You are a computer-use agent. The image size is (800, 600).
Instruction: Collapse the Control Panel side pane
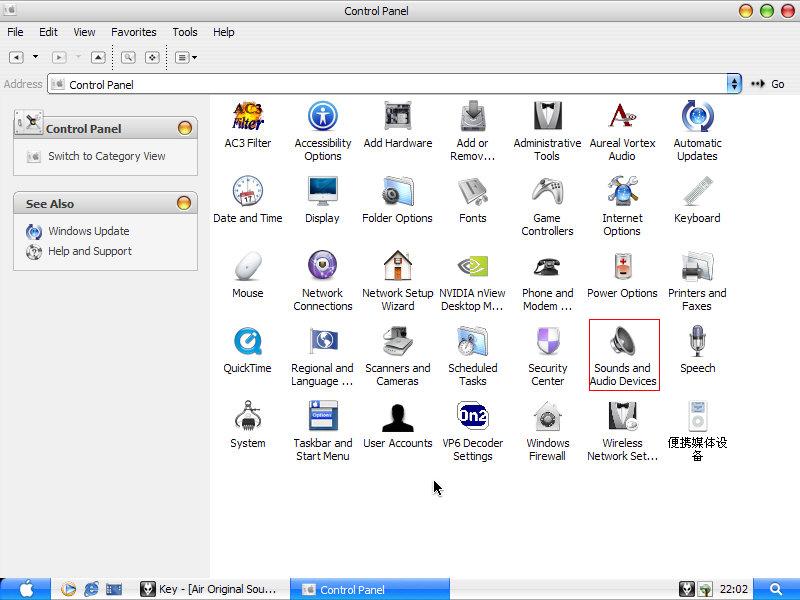click(x=185, y=128)
